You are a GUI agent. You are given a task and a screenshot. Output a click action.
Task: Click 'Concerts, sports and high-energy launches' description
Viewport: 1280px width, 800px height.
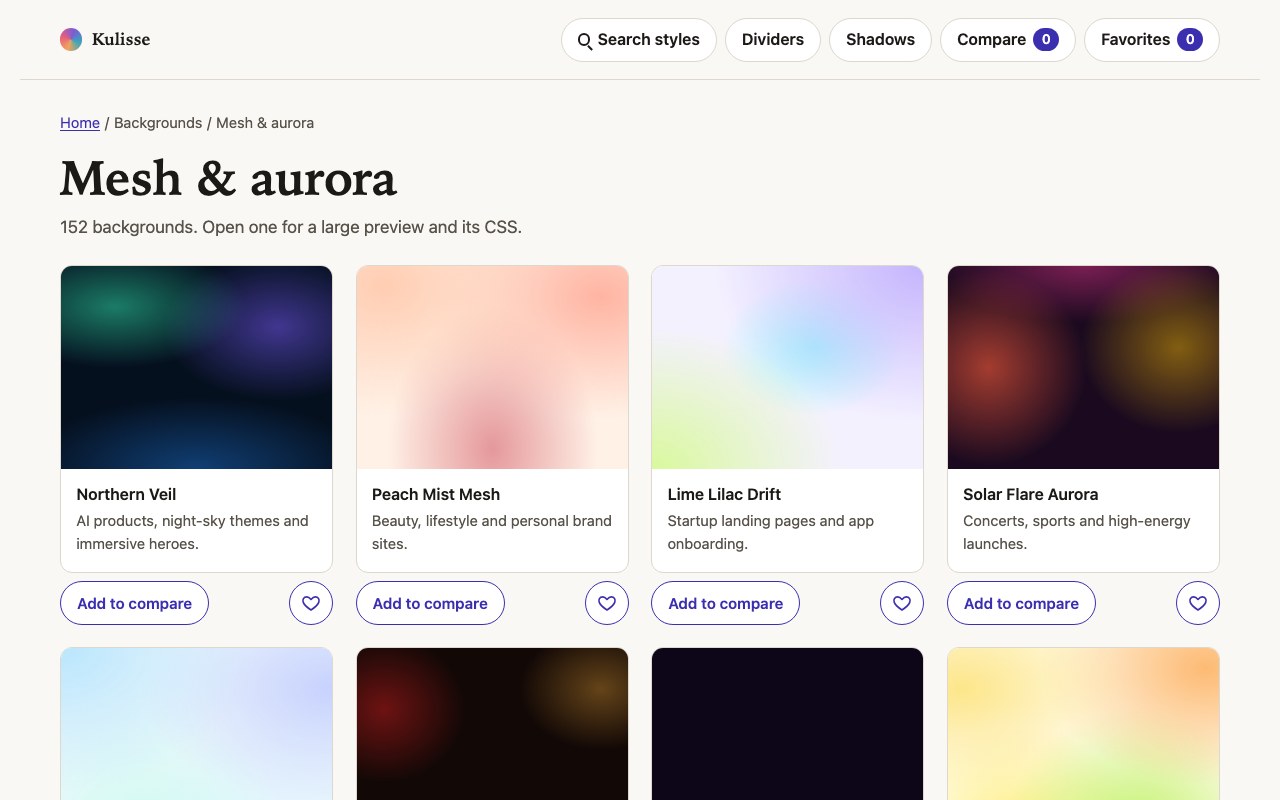tap(1077, 532)
